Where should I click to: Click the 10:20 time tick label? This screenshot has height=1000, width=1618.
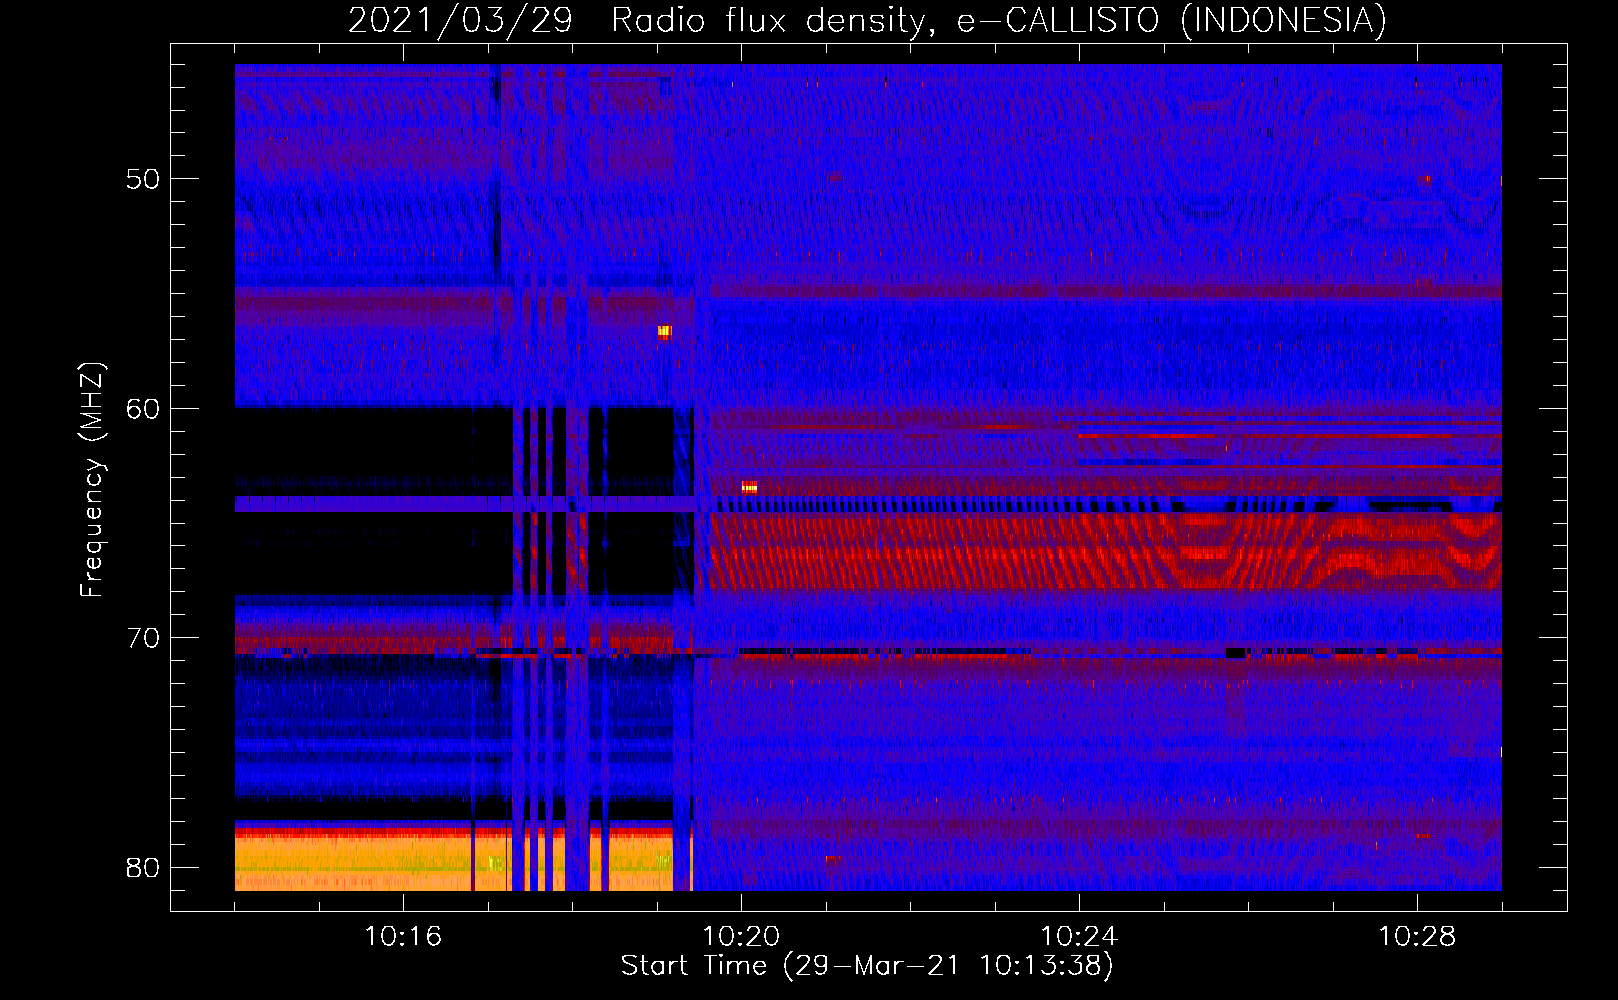(741, 937)
